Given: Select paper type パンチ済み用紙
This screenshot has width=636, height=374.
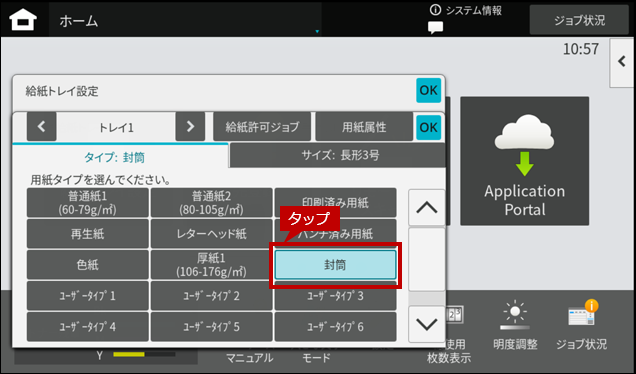Looking at the screenshot, I should point(335,234).
